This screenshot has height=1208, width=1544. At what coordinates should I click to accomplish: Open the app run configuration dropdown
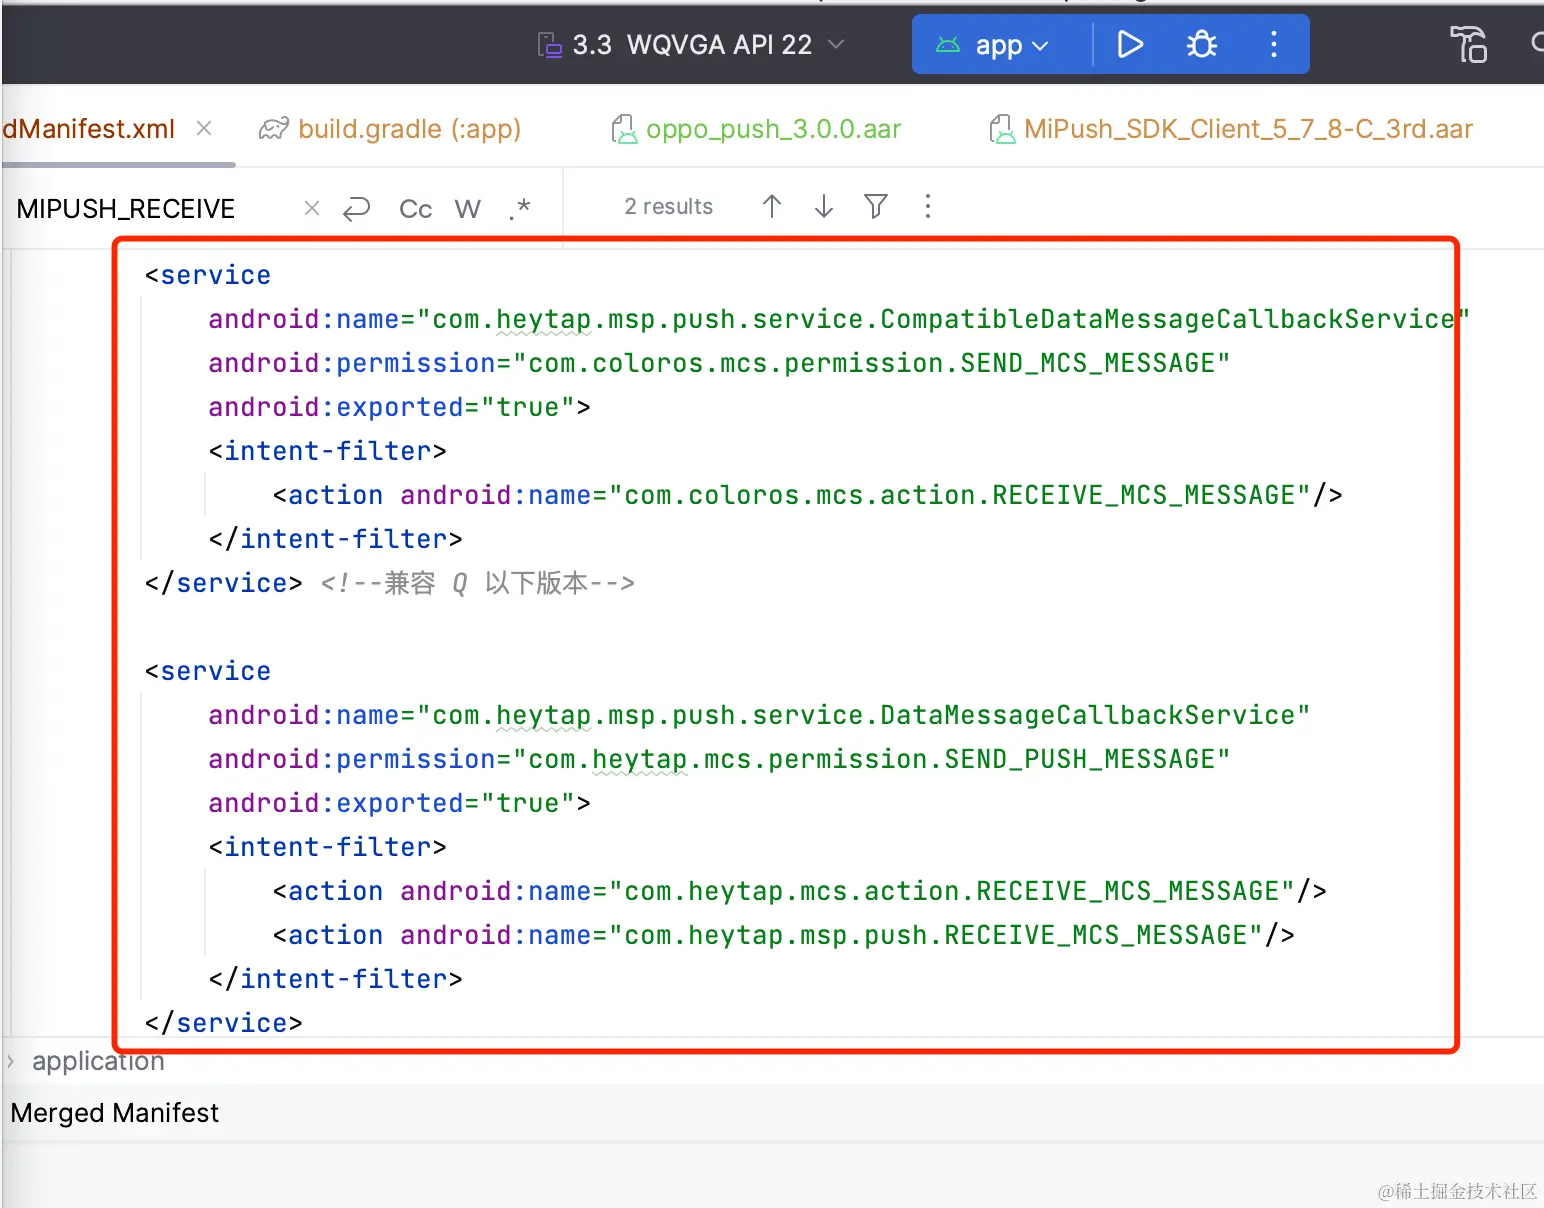[x=992, y=45]
